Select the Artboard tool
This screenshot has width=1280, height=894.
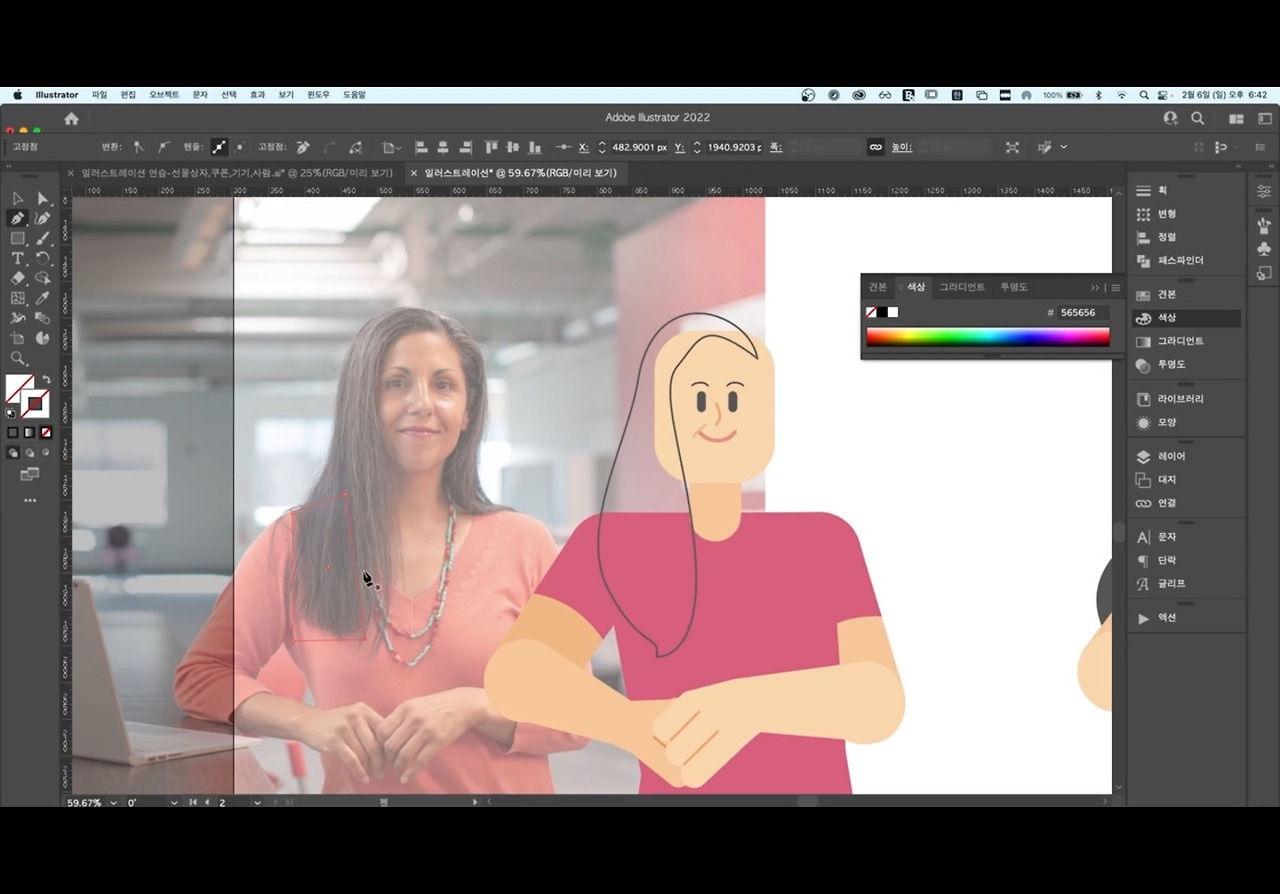point(18,338)
